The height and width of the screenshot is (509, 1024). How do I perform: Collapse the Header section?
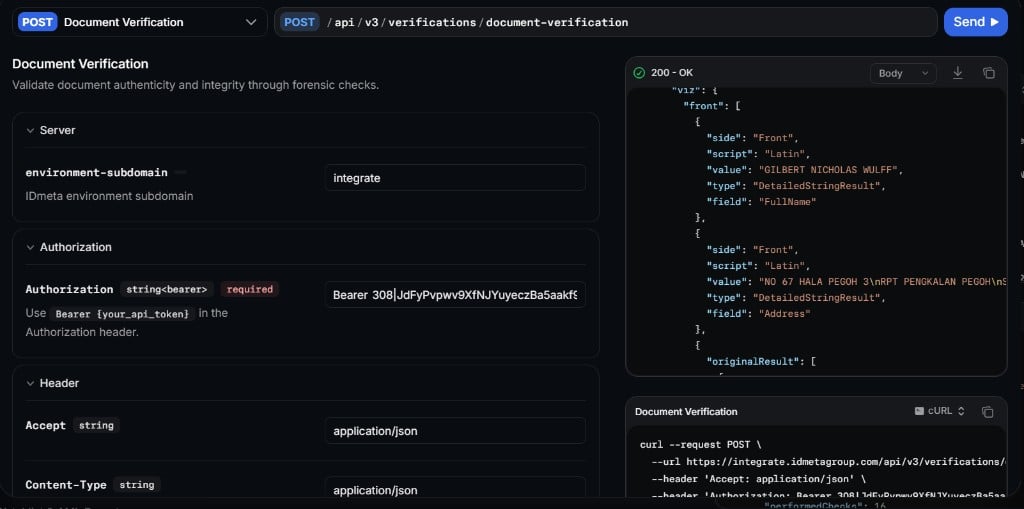30,384
